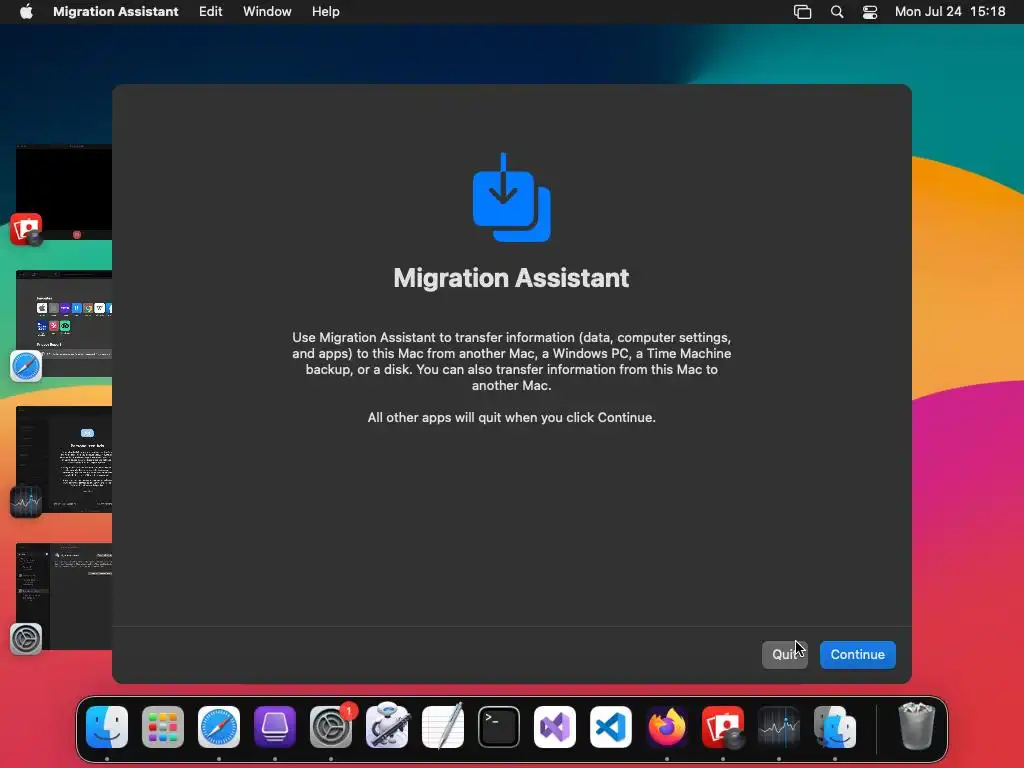Open Visual Studio from the Dock
Viewport: 1024px width, 768px height.
tap(555, 727)
